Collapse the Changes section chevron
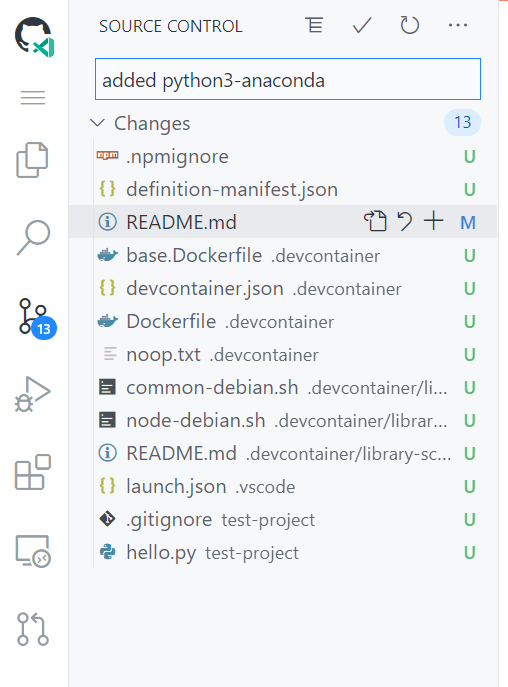 pyautogui.click(x=97, y=123)
